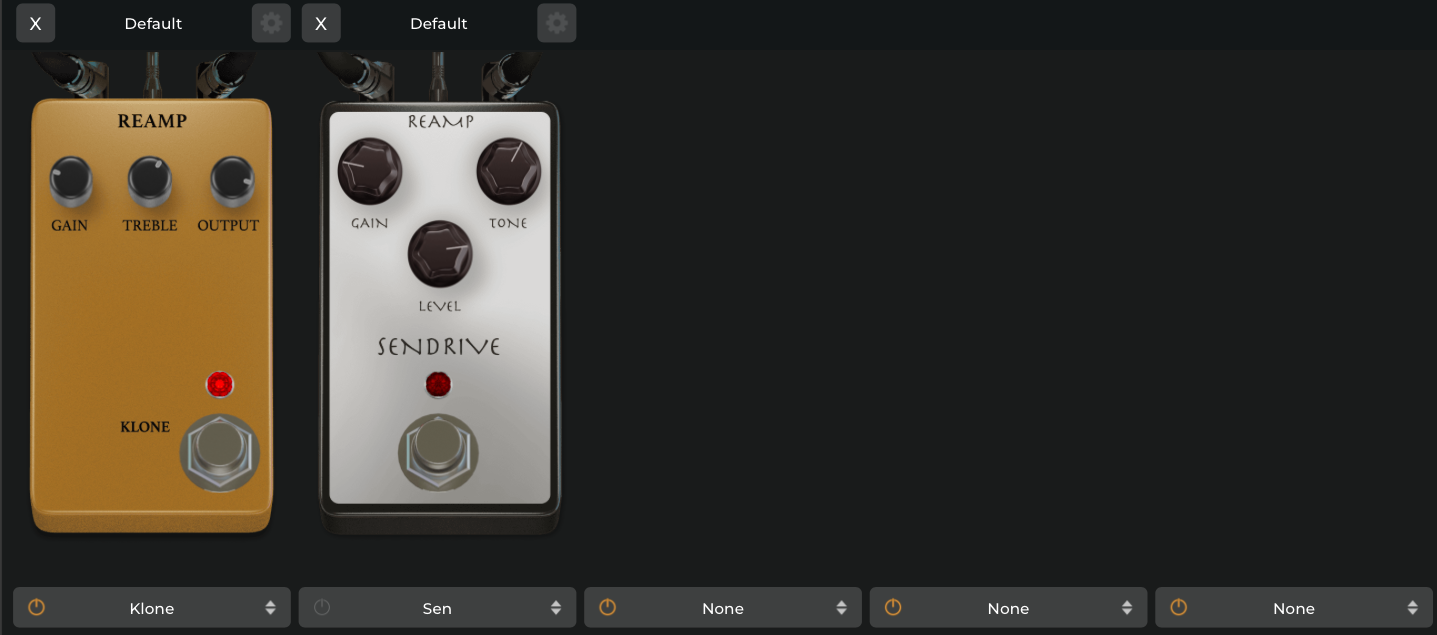Open settings gear above the Sendrive pedal
This screenshot has height=635, width=1437.
pos(557,23)
